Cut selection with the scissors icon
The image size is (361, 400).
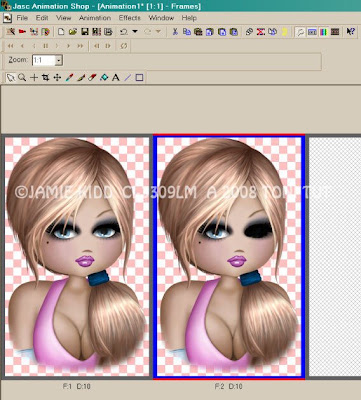click(175, 32)
